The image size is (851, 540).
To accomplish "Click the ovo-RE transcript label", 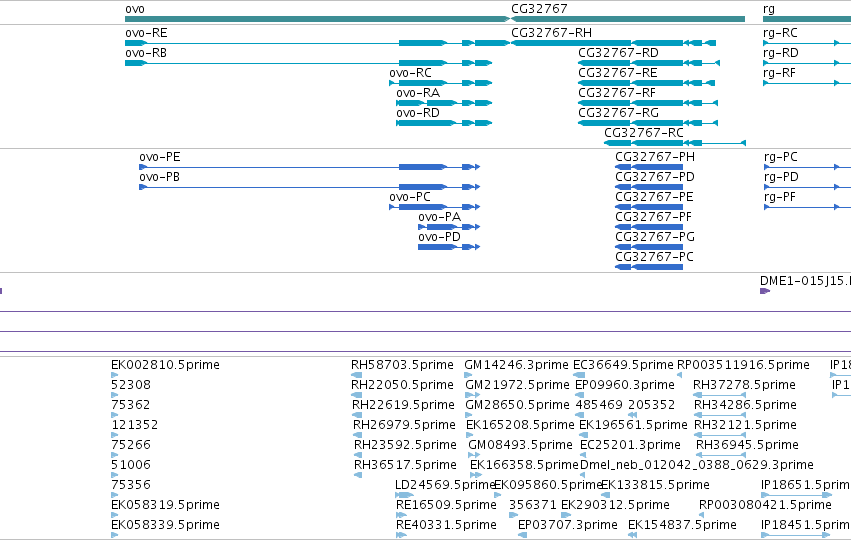I will point(146,33).
